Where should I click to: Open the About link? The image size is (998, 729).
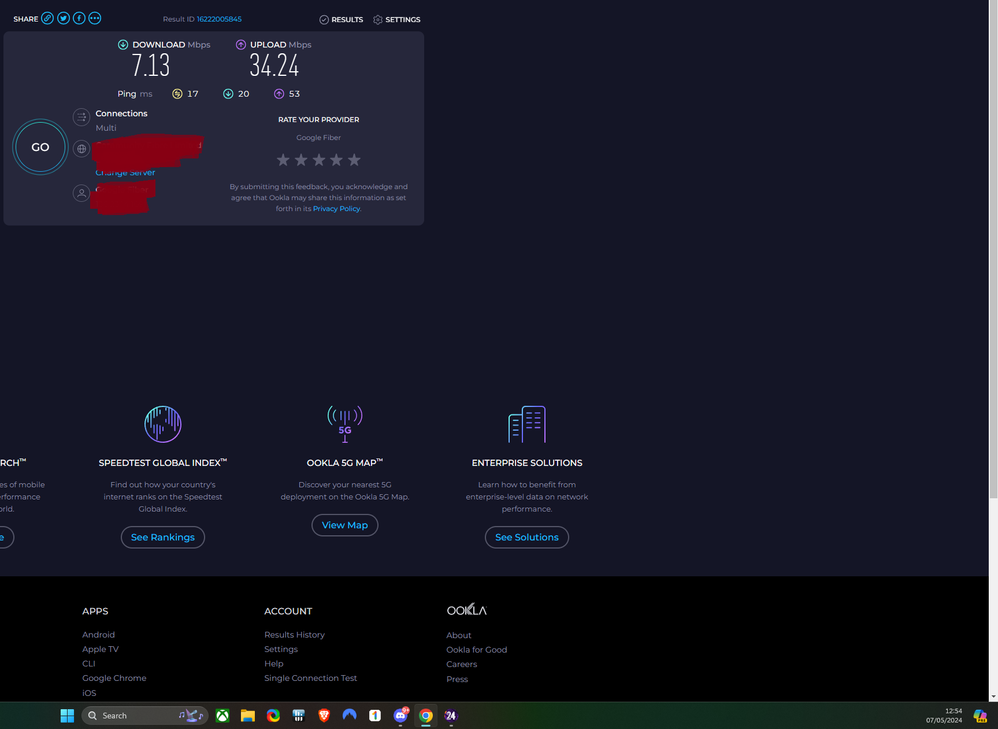click(x=459, y=635)
